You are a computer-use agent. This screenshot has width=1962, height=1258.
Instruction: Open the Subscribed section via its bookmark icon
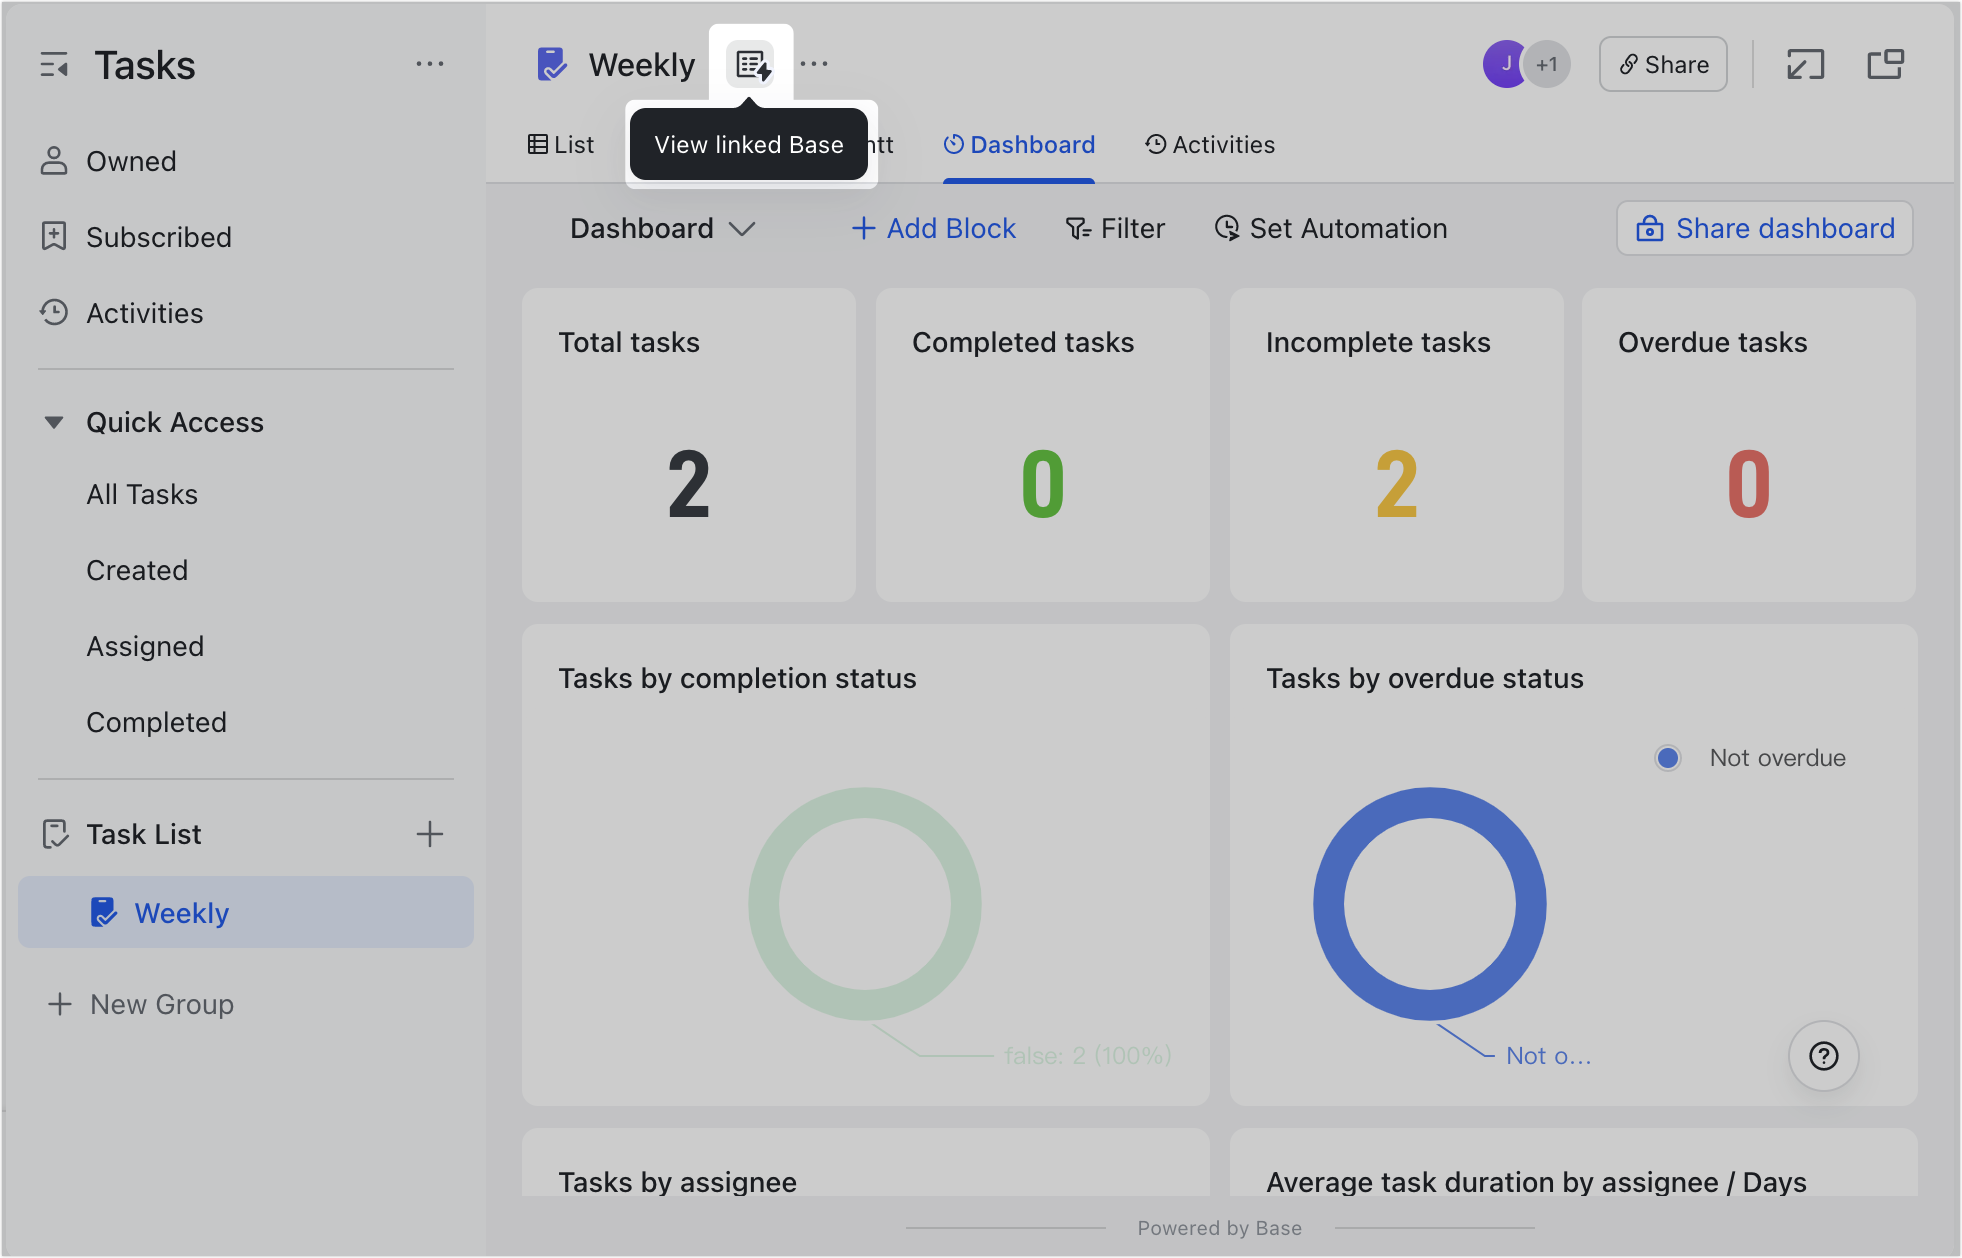(54, 236)
